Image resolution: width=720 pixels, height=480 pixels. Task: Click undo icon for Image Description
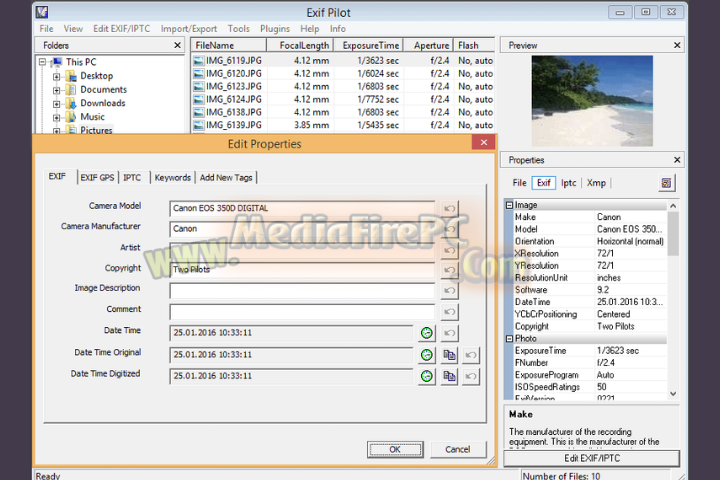click(x=450, y=291)
